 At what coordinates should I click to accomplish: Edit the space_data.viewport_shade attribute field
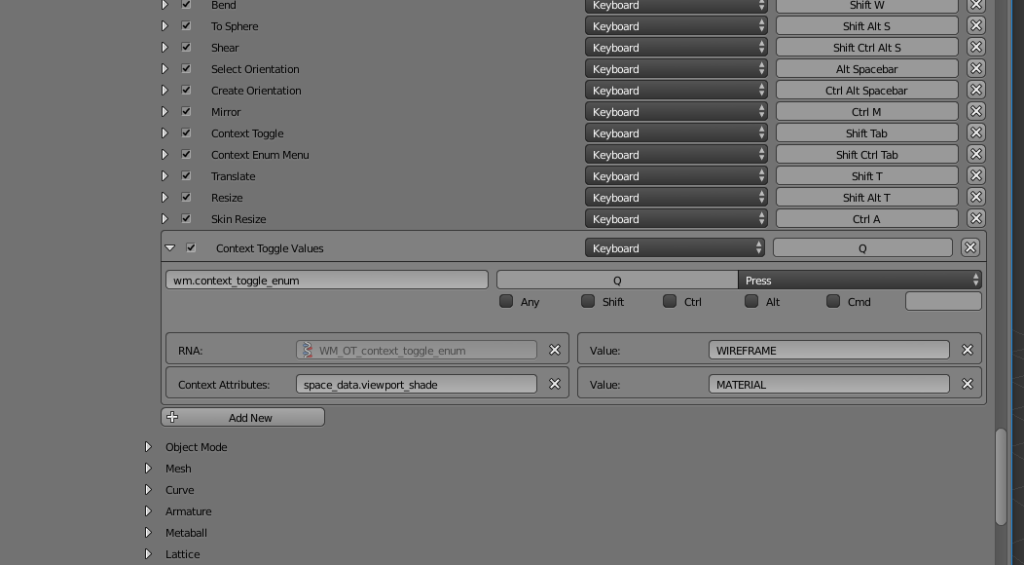point(417,384)
